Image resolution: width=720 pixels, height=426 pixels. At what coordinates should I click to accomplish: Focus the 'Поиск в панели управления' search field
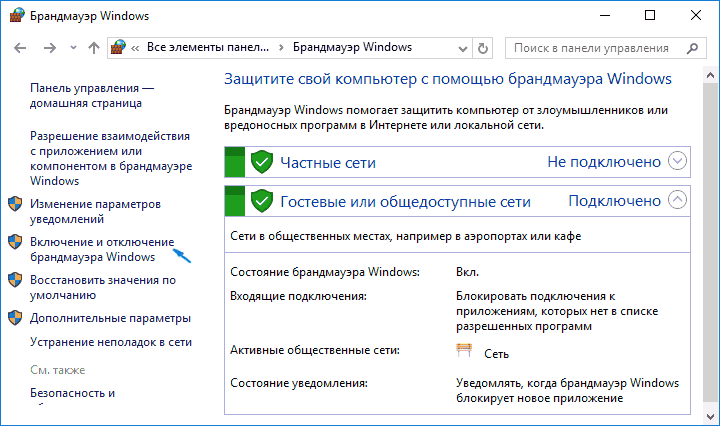(x=605, y=48)
